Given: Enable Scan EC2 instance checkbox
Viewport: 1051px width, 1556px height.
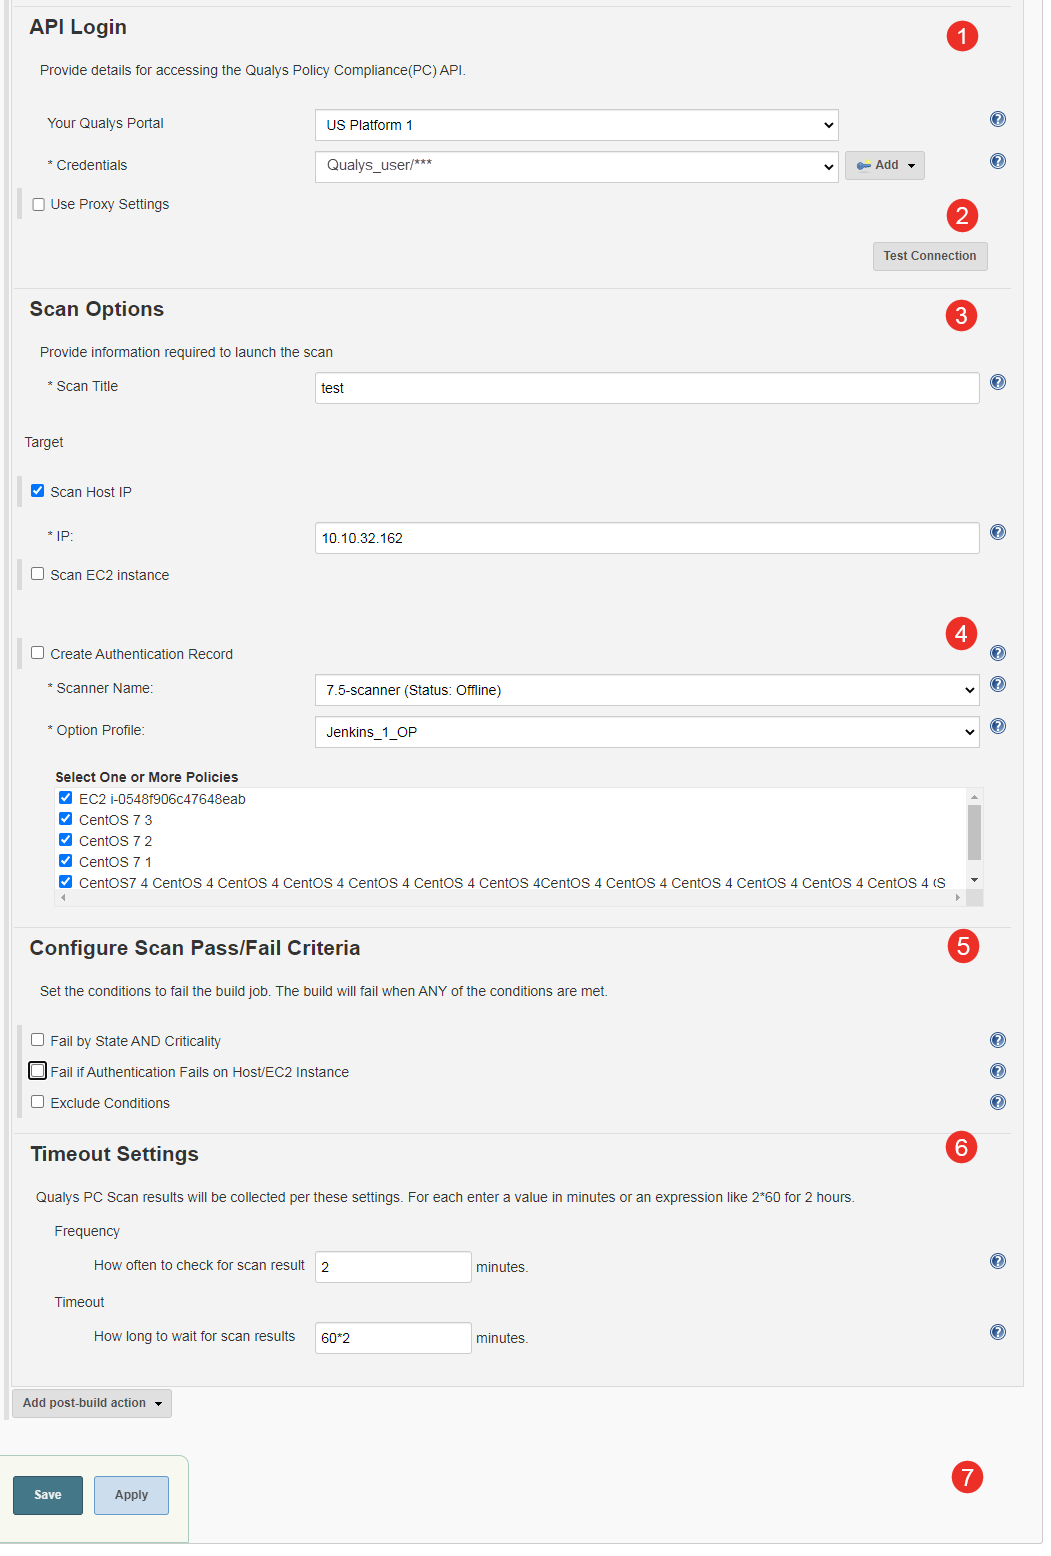Looking at the screenshot, I should point(38,574).
